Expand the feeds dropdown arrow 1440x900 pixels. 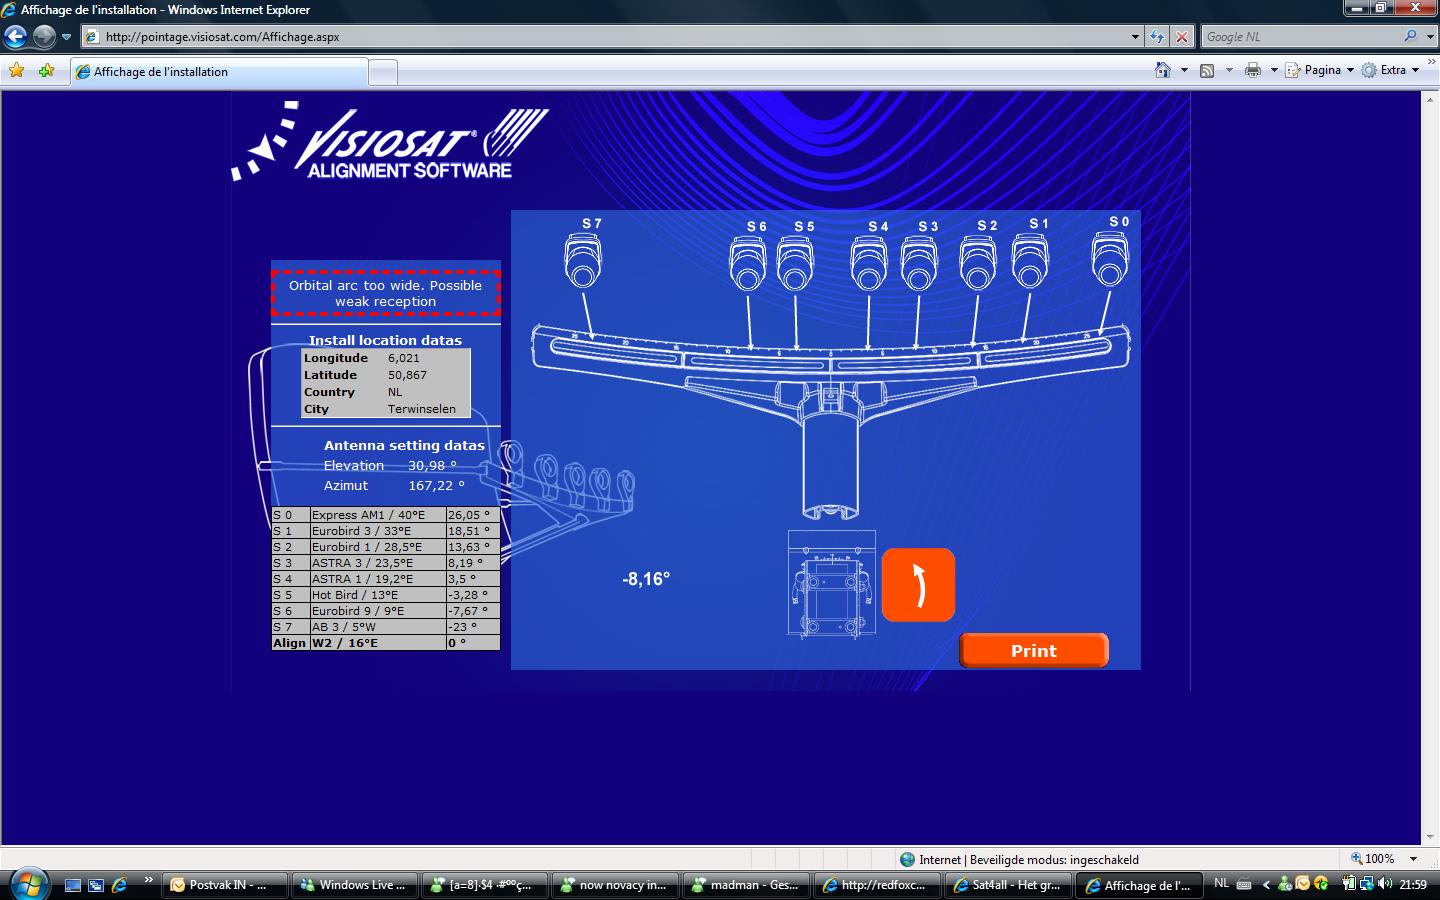(1229, 70)
